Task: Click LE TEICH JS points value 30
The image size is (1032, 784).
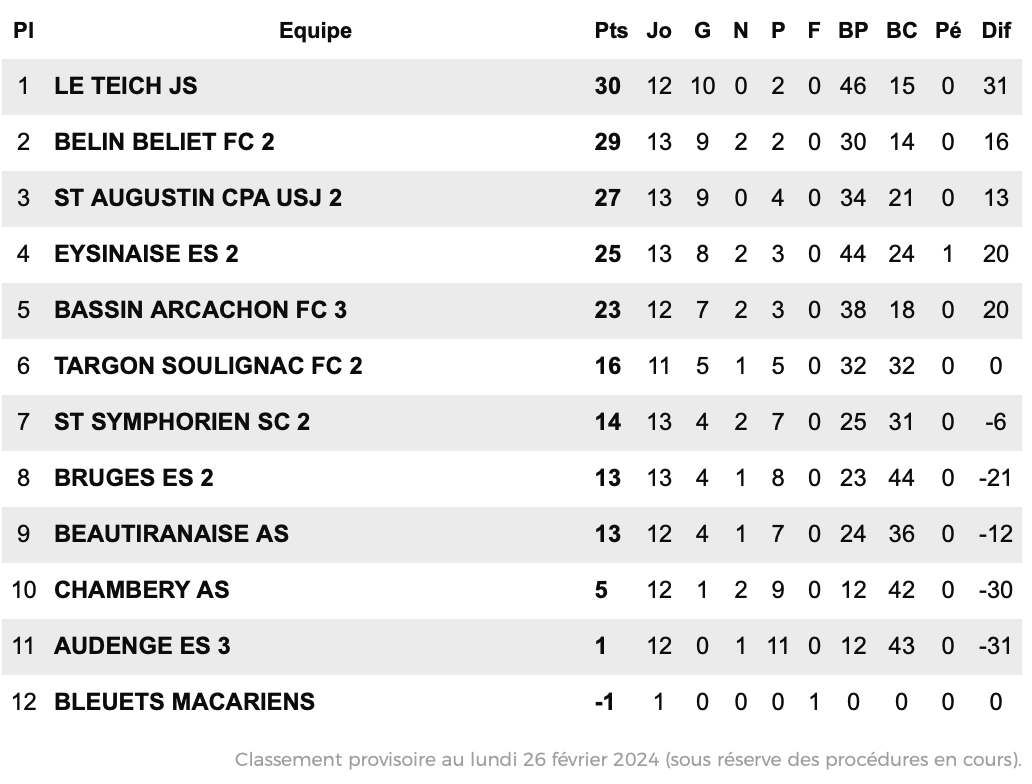Action: pyautogui.click(x=607, y=86)
